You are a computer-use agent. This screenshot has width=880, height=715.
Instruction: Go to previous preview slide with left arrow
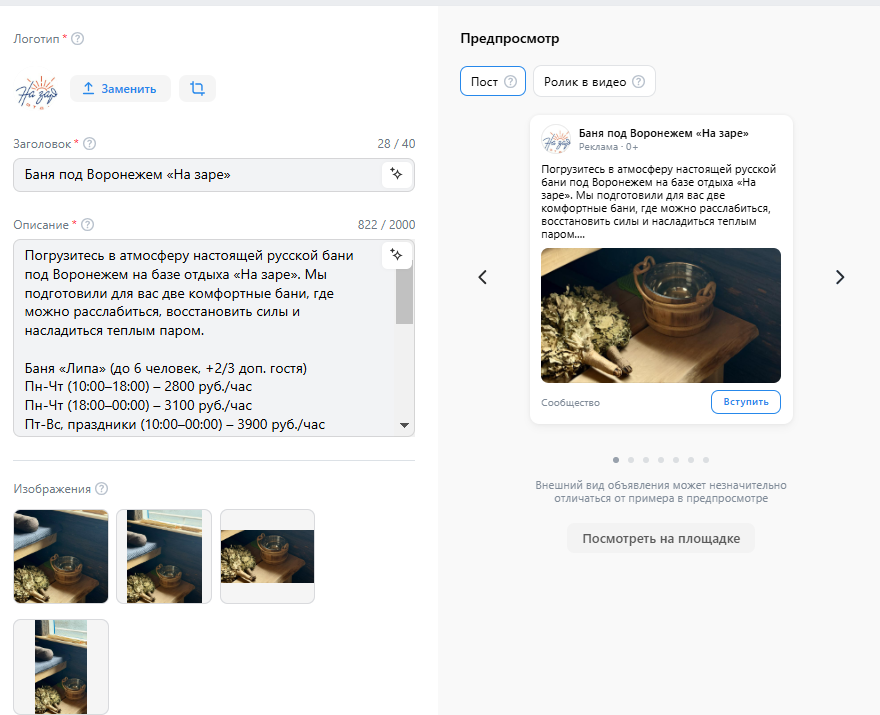482,277
